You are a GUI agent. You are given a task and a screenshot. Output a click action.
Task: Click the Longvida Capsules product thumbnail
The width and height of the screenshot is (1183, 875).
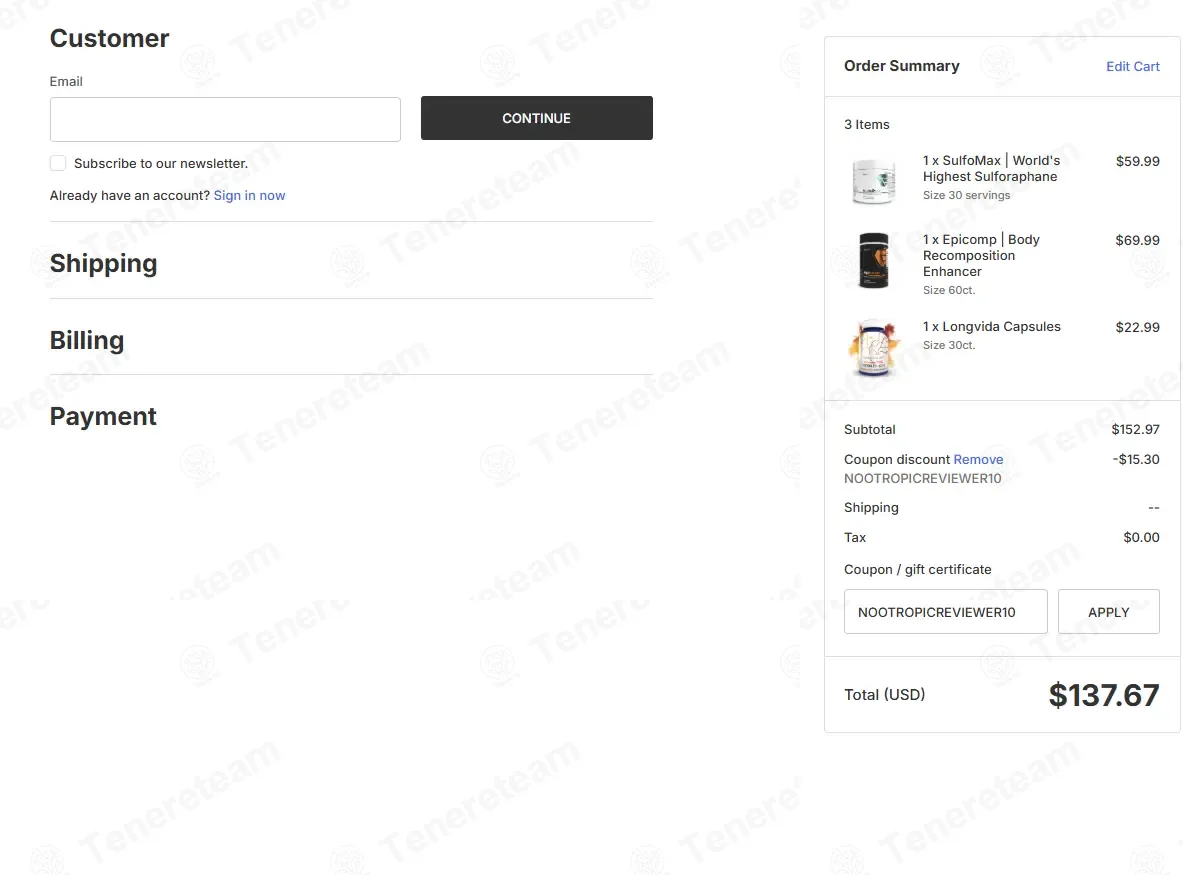tap(874, 348)
